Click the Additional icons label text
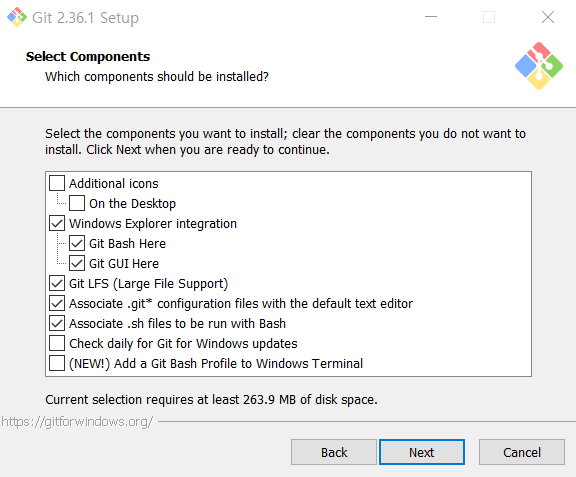 (x=114, y=183)
